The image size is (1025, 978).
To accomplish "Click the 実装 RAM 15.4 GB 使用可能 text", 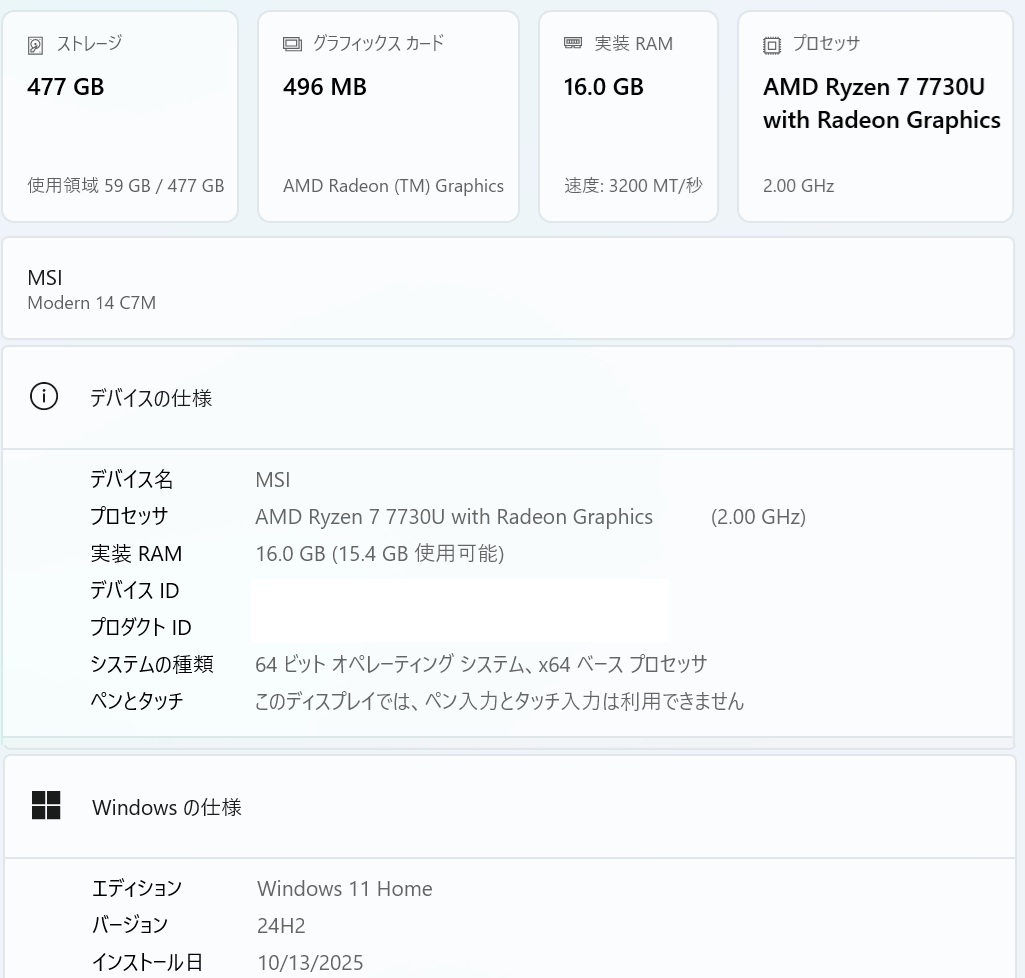I will pyautogui.click(x=380, y=554).
